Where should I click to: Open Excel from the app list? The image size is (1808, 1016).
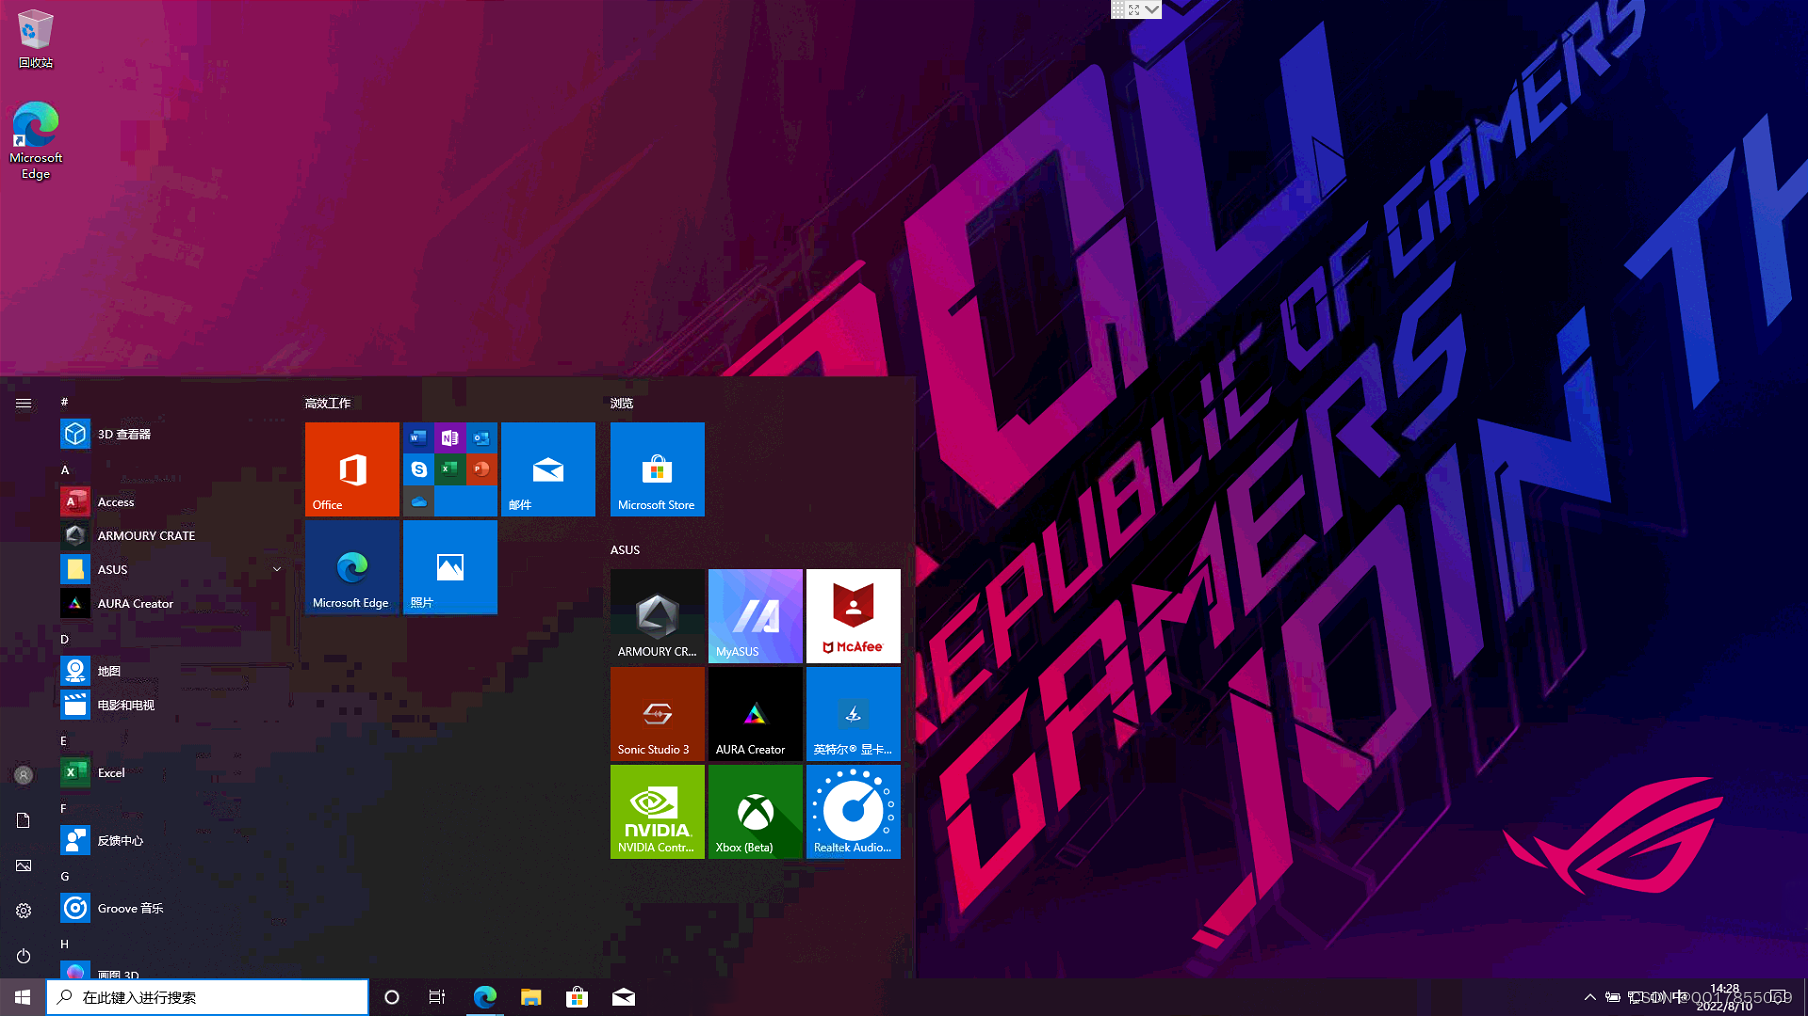click(173, 773)
